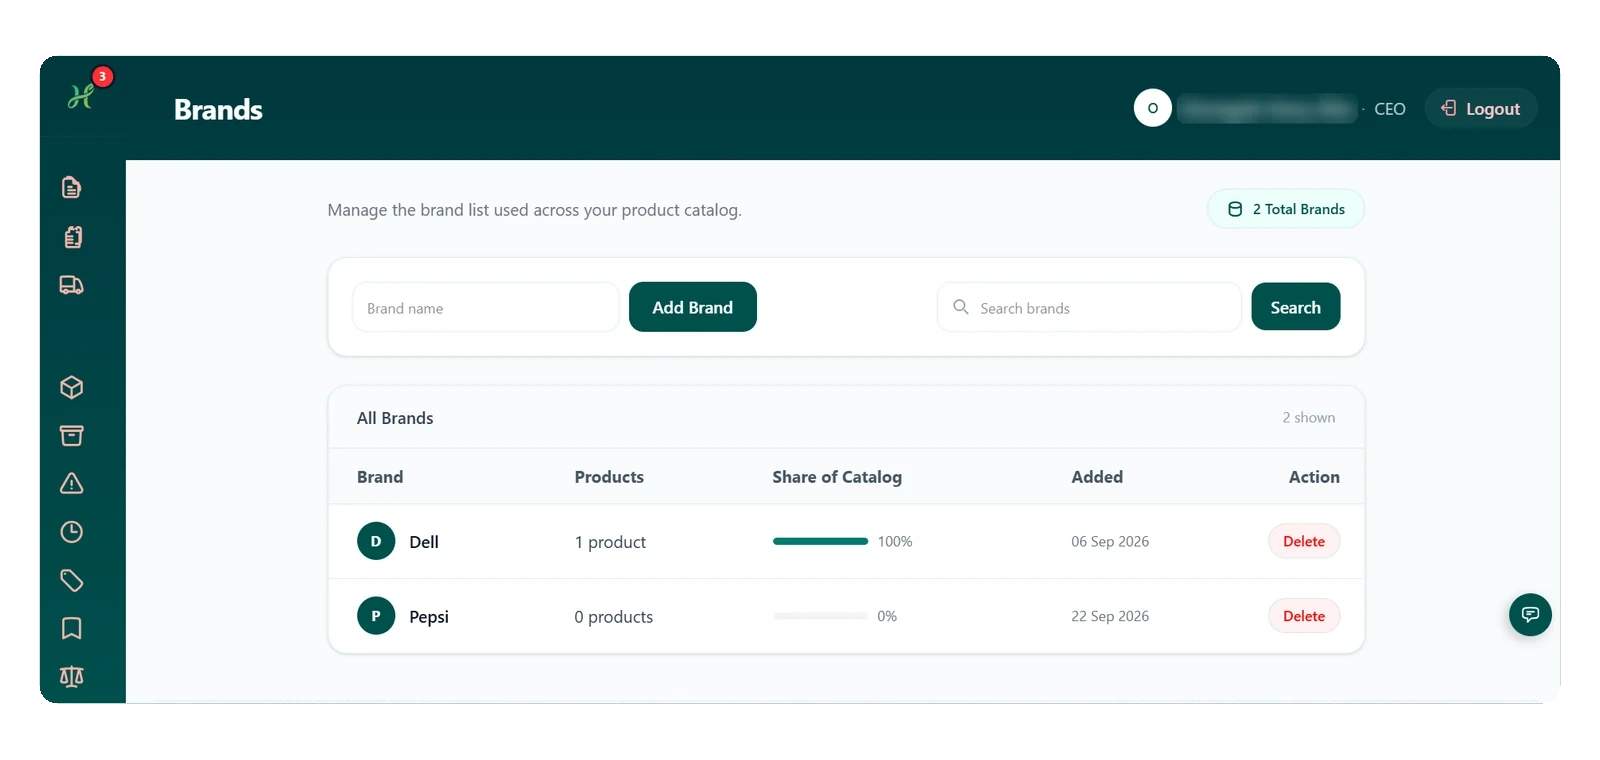Click the "Share of Catalog" column header

coord(837,477)
